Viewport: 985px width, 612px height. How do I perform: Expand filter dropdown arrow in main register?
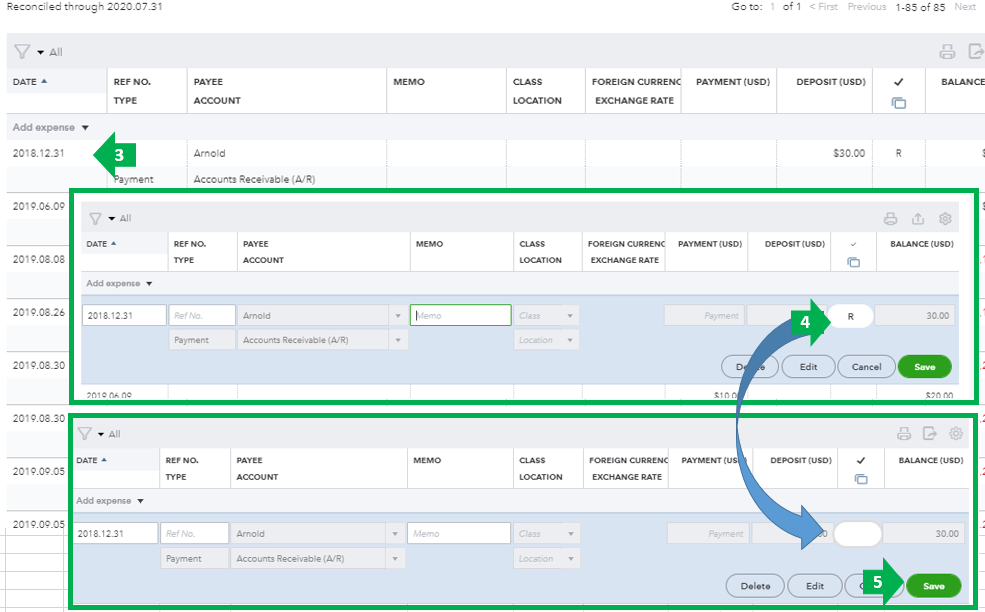[x=40, y=52]
